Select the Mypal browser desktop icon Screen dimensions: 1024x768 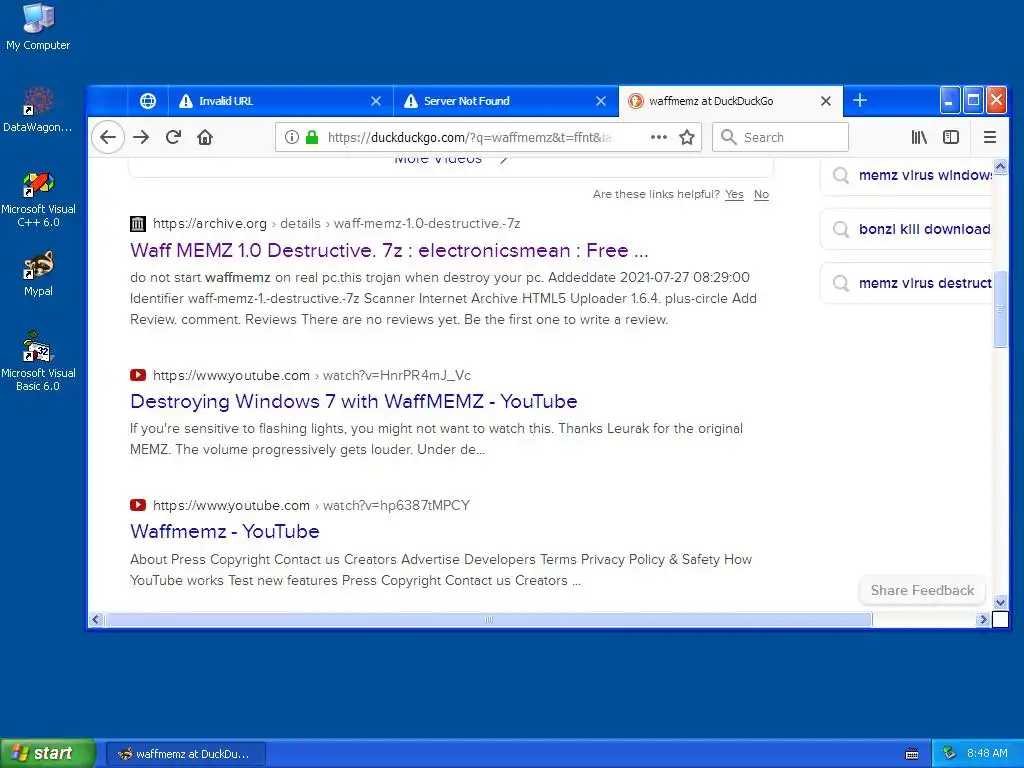[x=38, y=274]
